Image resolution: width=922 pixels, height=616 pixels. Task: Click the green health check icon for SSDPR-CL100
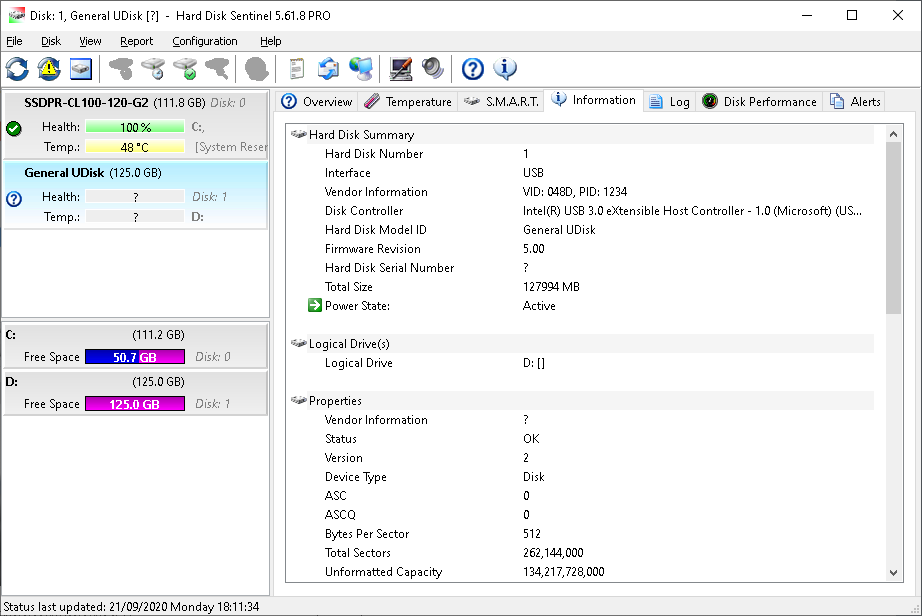click(x=14, y=129)
